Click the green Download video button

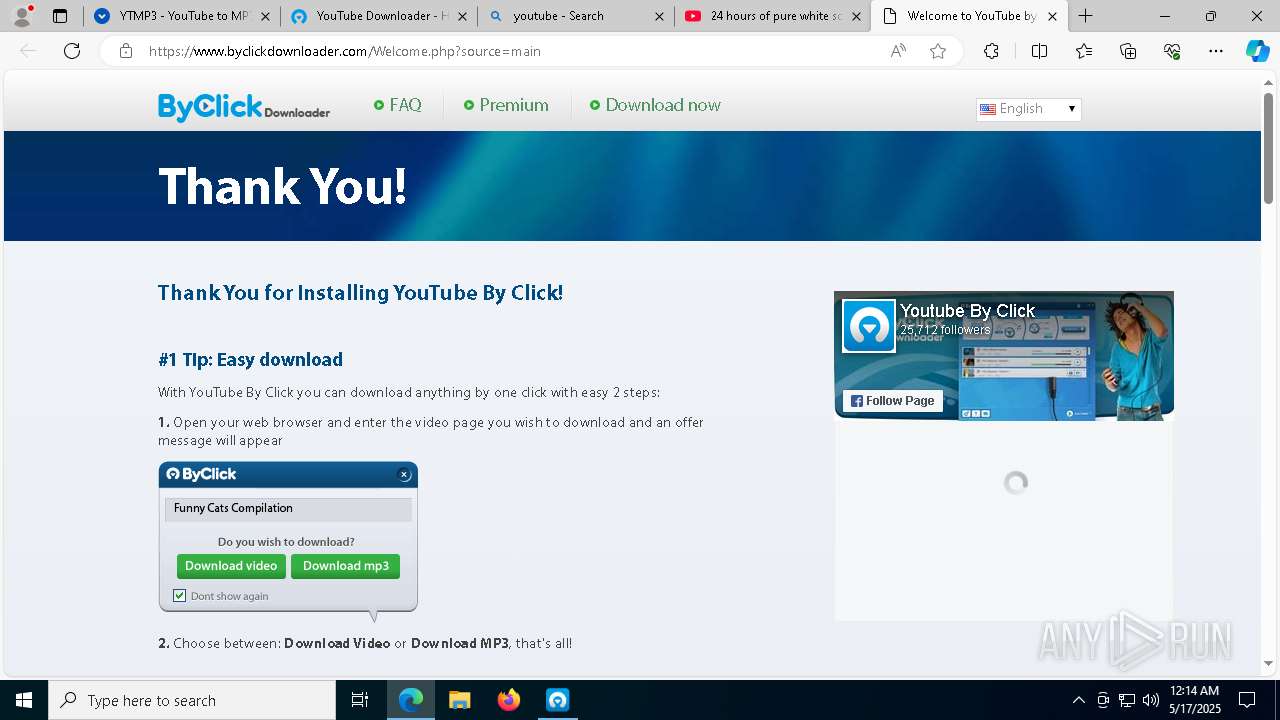(x=231, y=566)
